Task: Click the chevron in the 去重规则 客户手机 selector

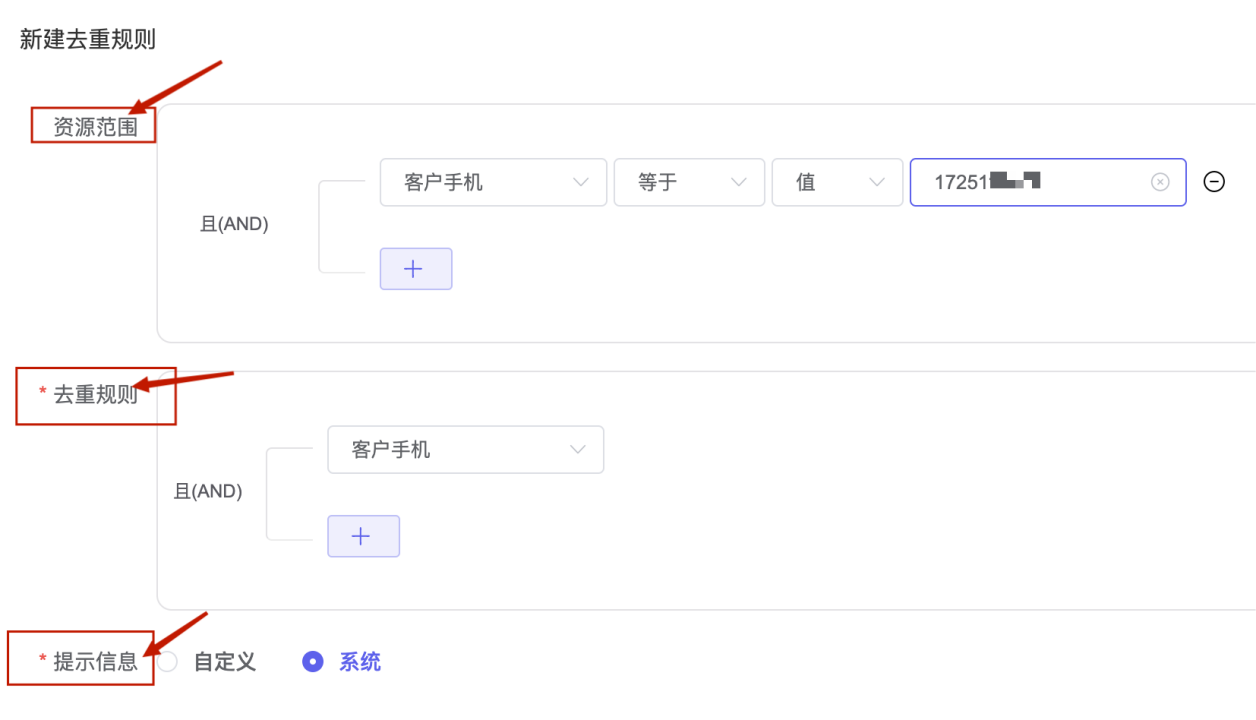Action: coord(578,449)
